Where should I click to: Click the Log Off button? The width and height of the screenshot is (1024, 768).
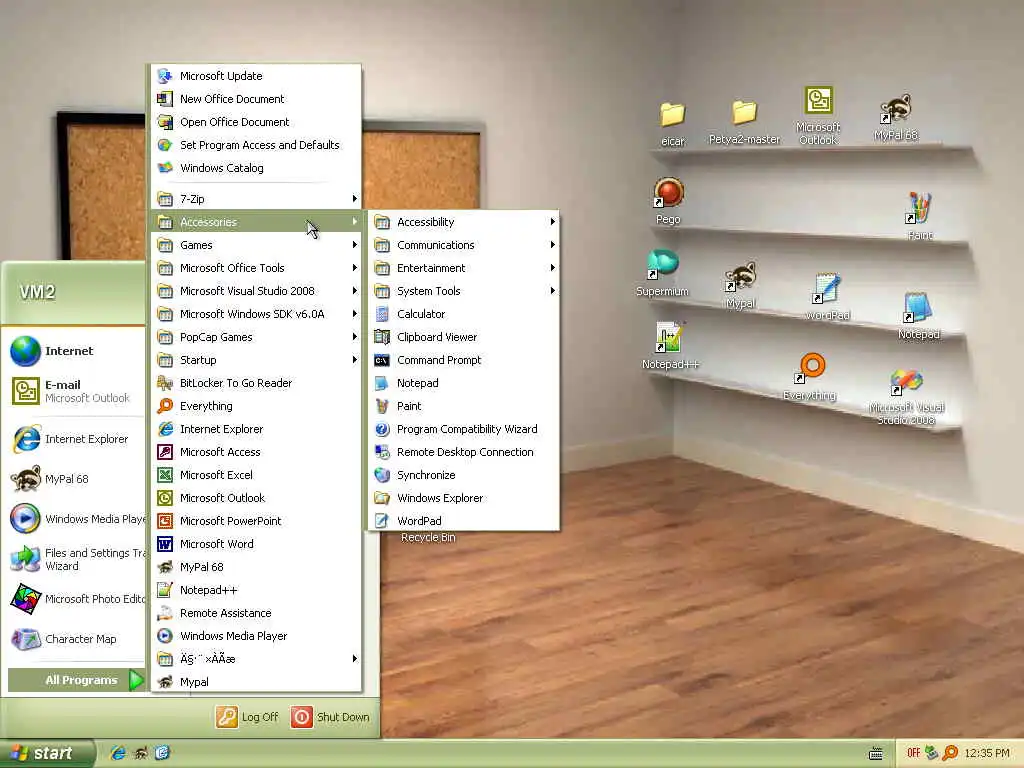click(x=248, y=717)
